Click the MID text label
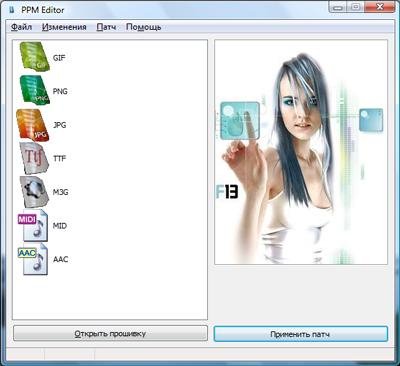The image size is (400, 366). tap(60, 226)
